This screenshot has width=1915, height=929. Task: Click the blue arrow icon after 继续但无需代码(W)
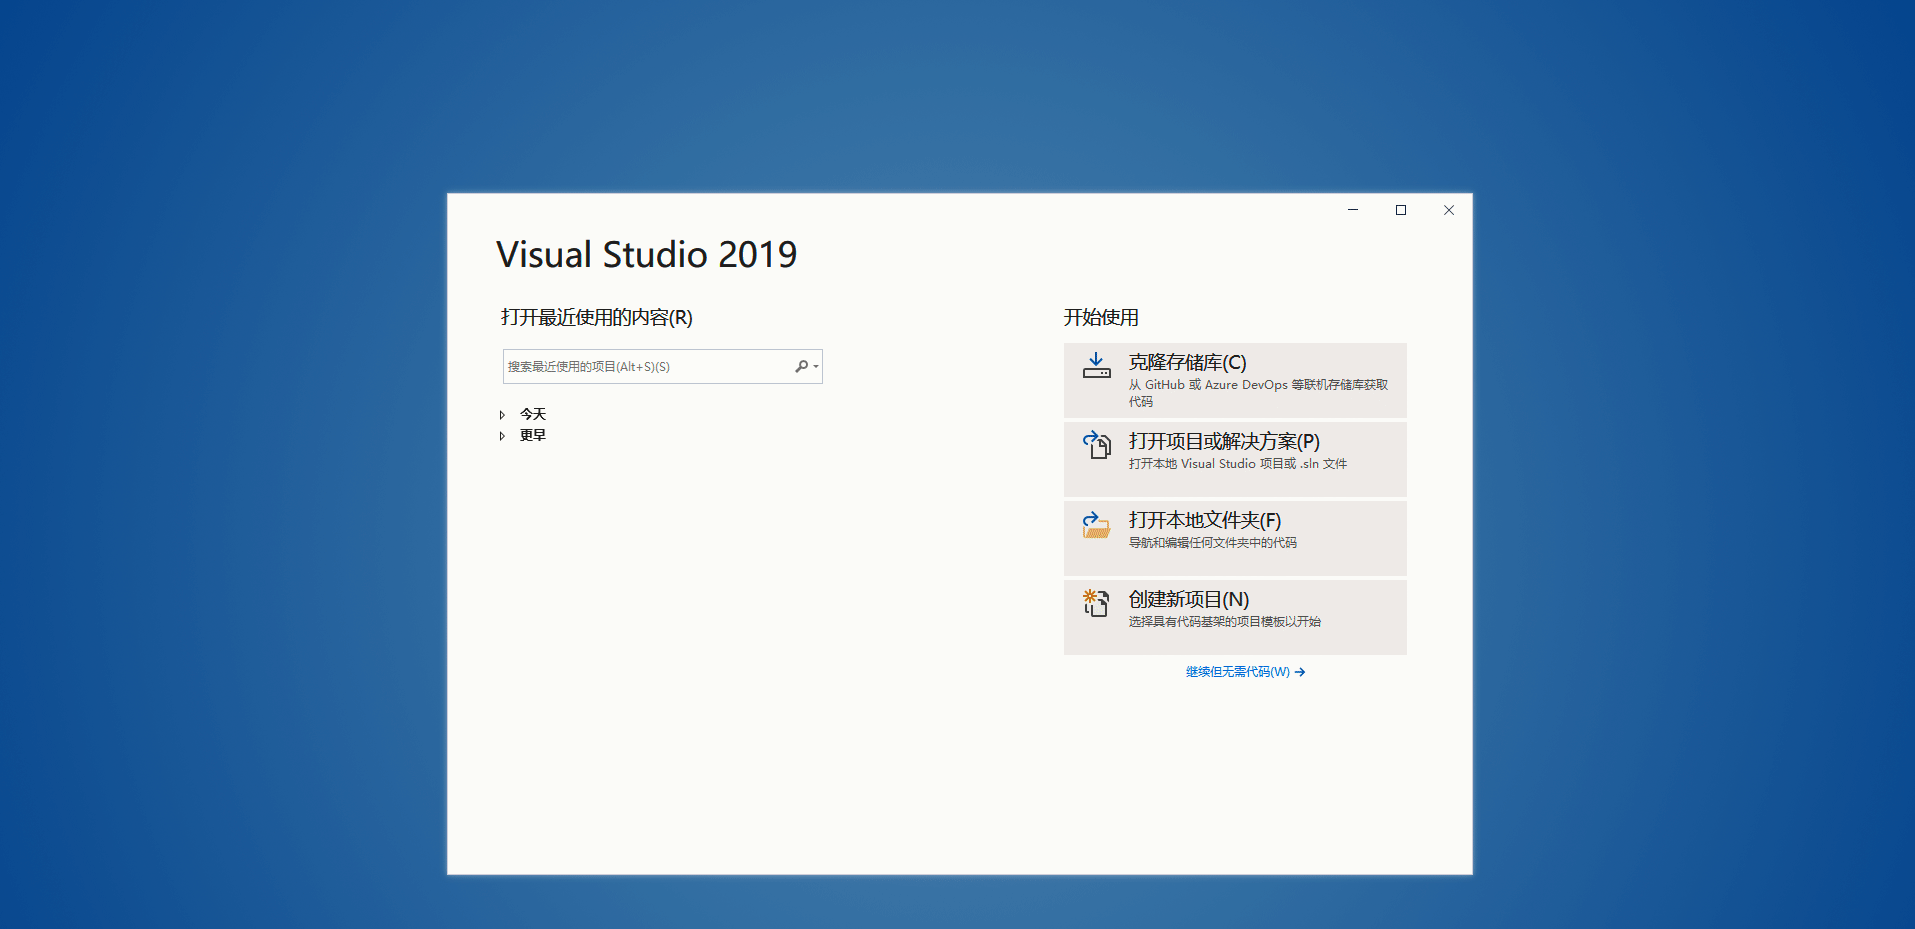tap(1301, 672)
